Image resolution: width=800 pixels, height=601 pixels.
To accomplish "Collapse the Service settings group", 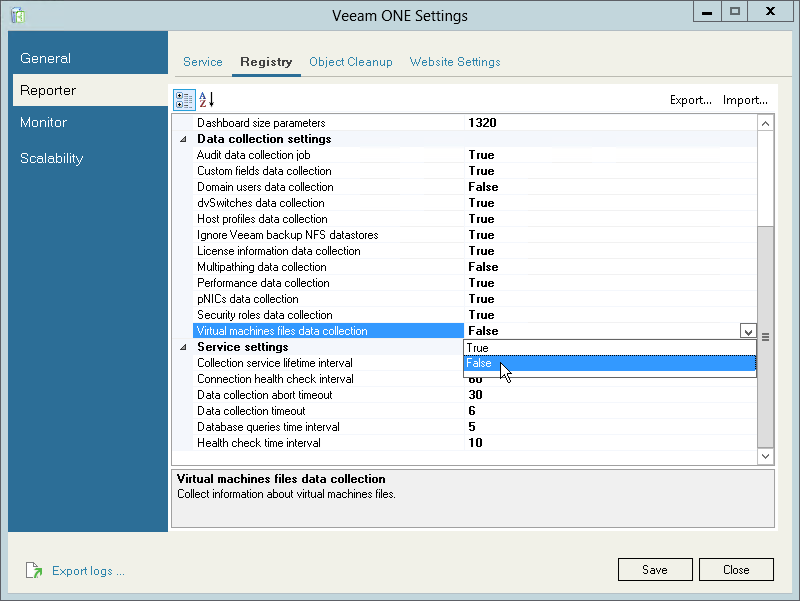I will coord(184,347).
